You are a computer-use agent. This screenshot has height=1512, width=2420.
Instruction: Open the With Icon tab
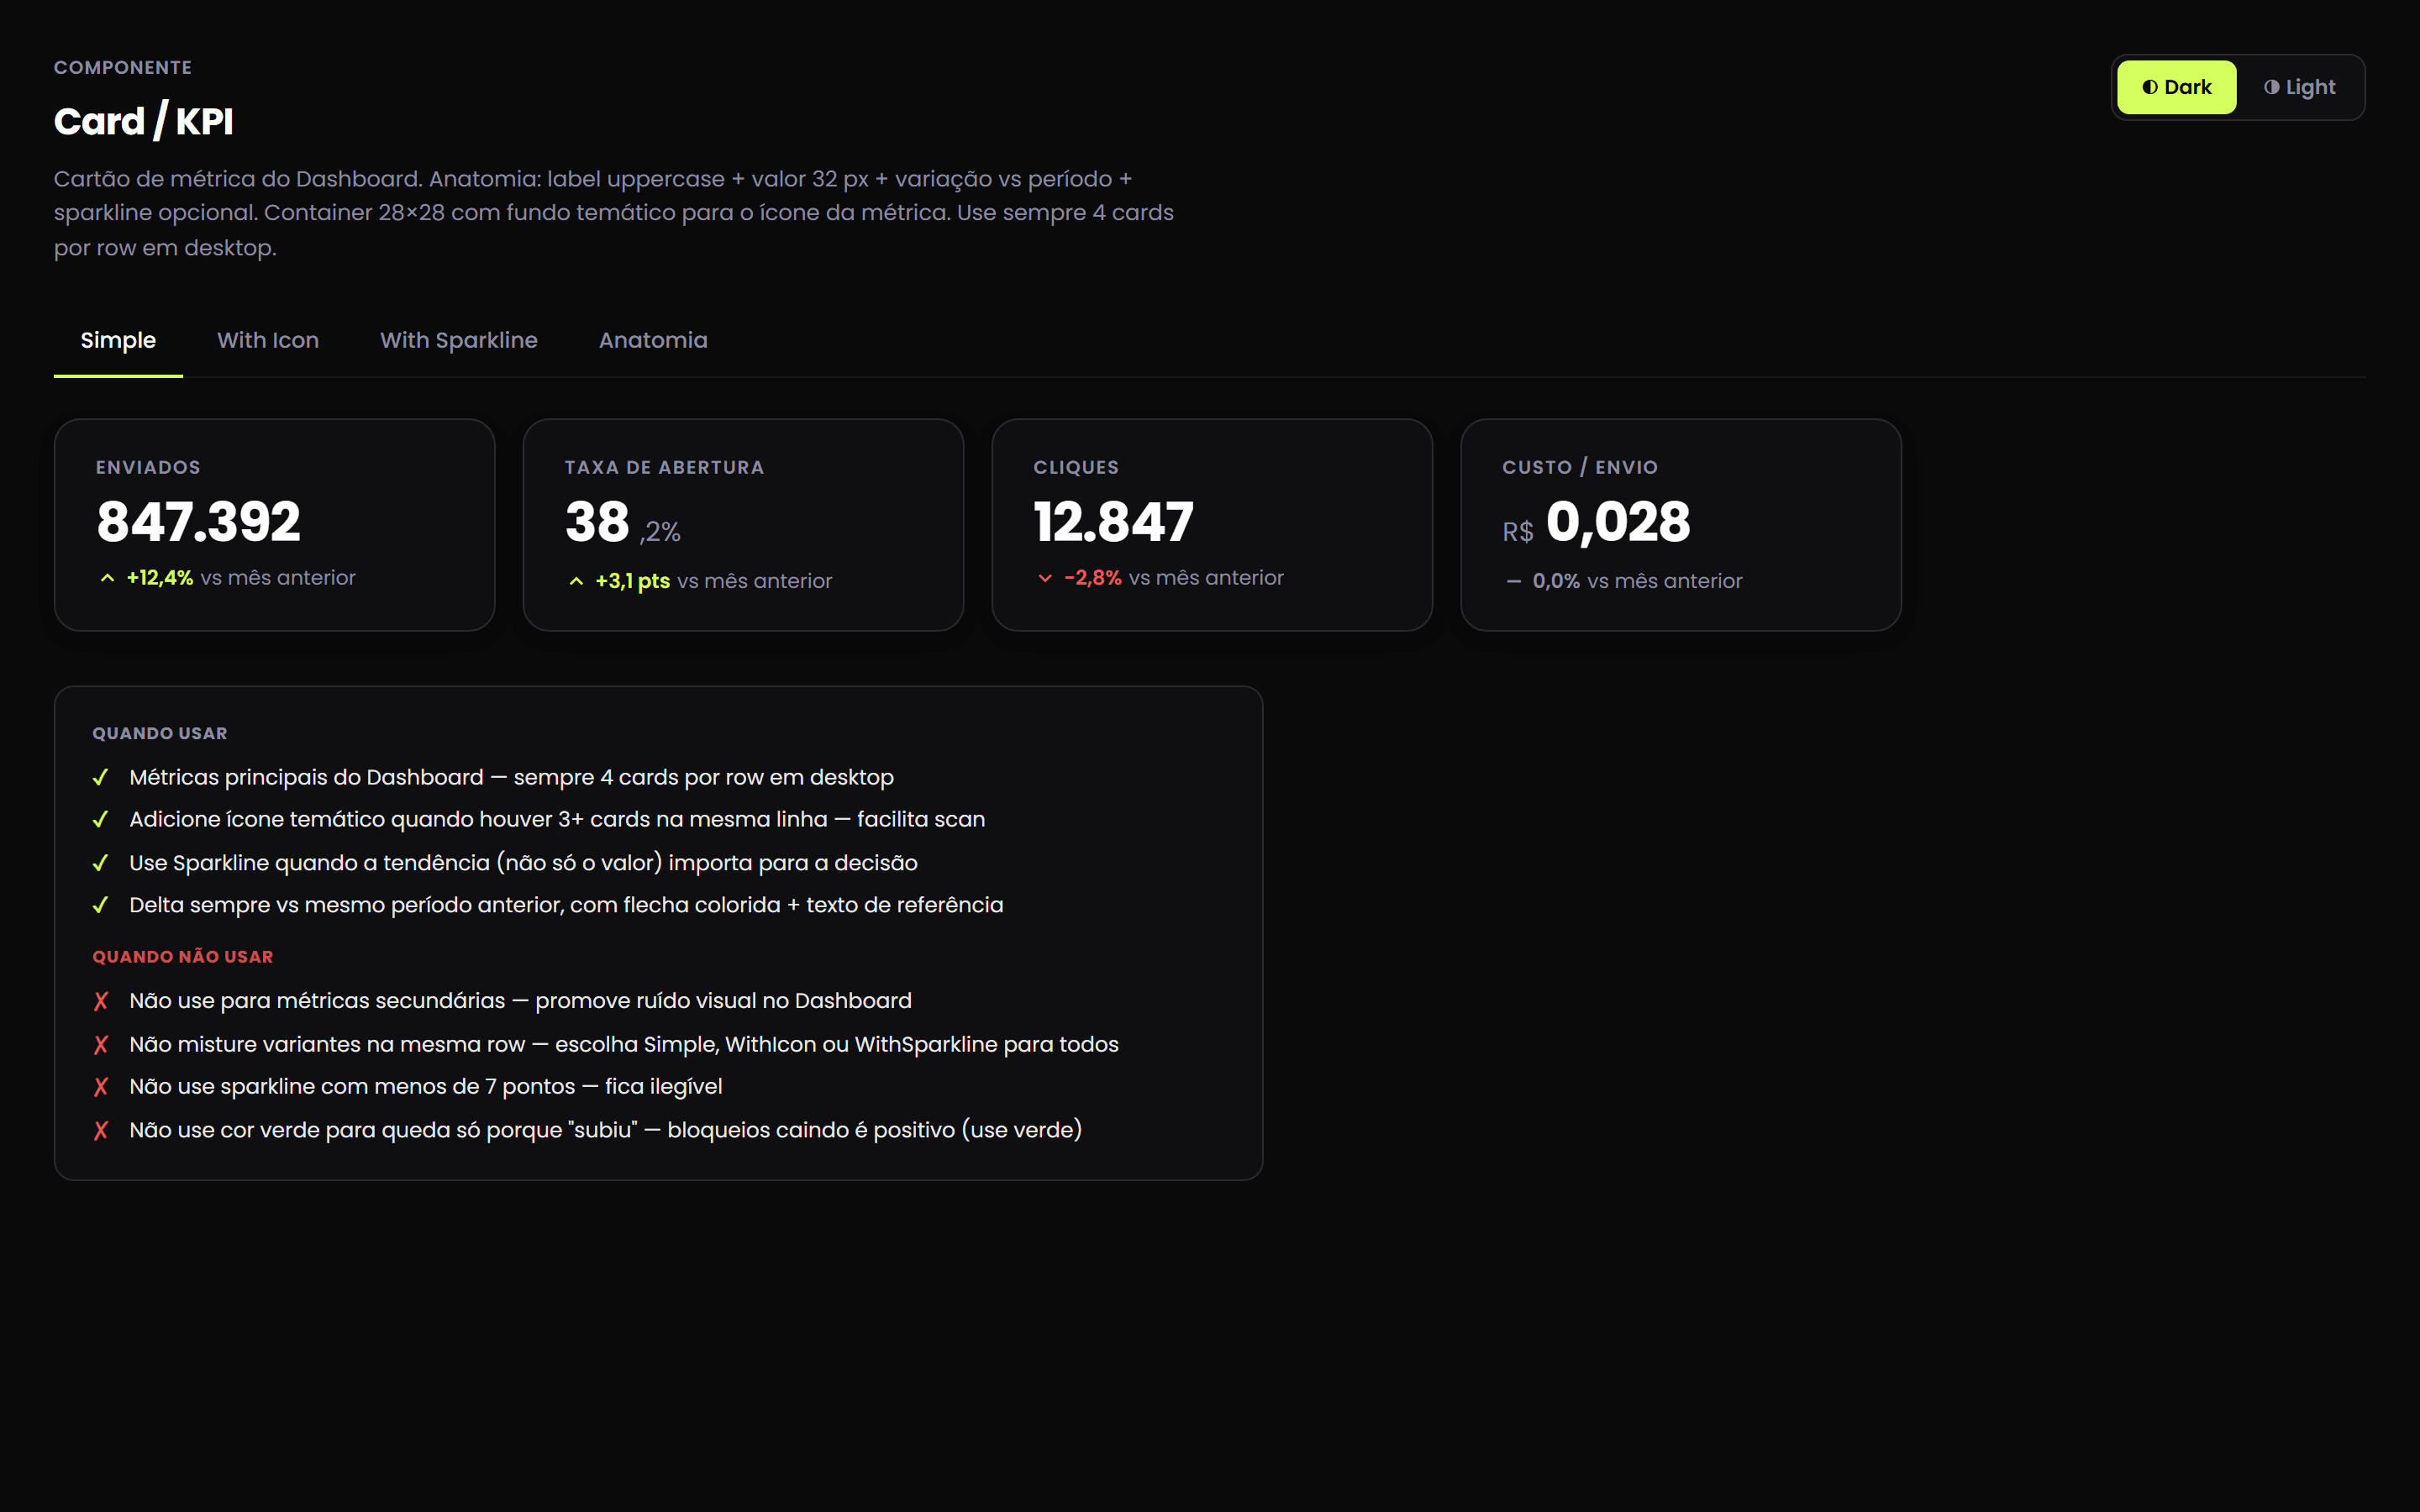pos(268,340)
